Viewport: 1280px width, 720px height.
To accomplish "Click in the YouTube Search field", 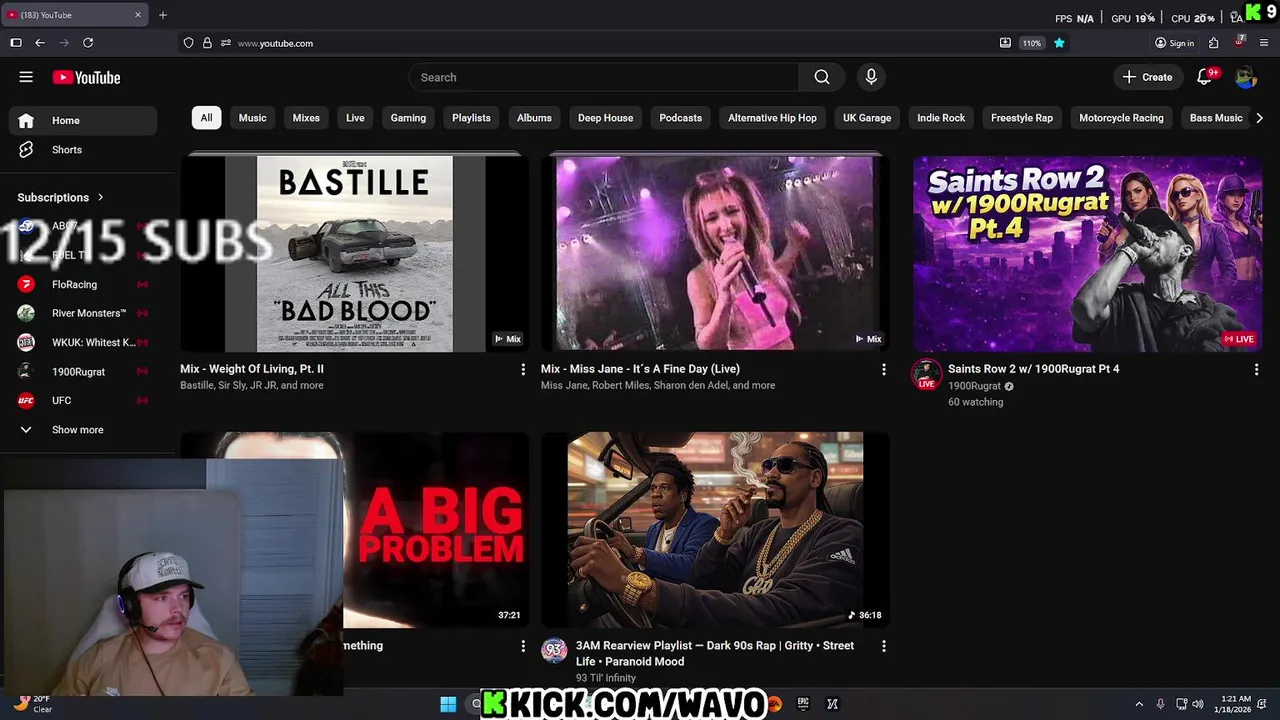I will click(604, 77).
